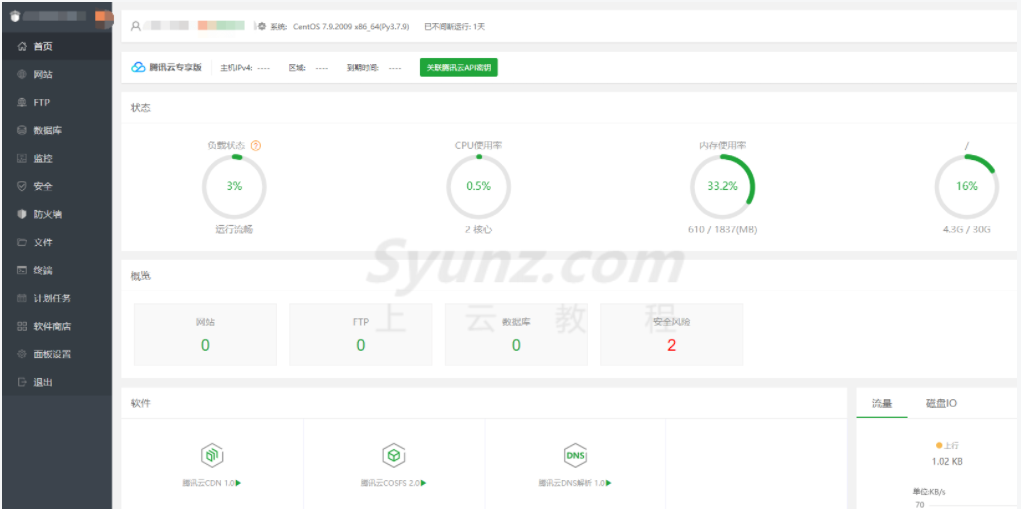
Task: Click the 负载状态 3% gauge
Action: 234,186
